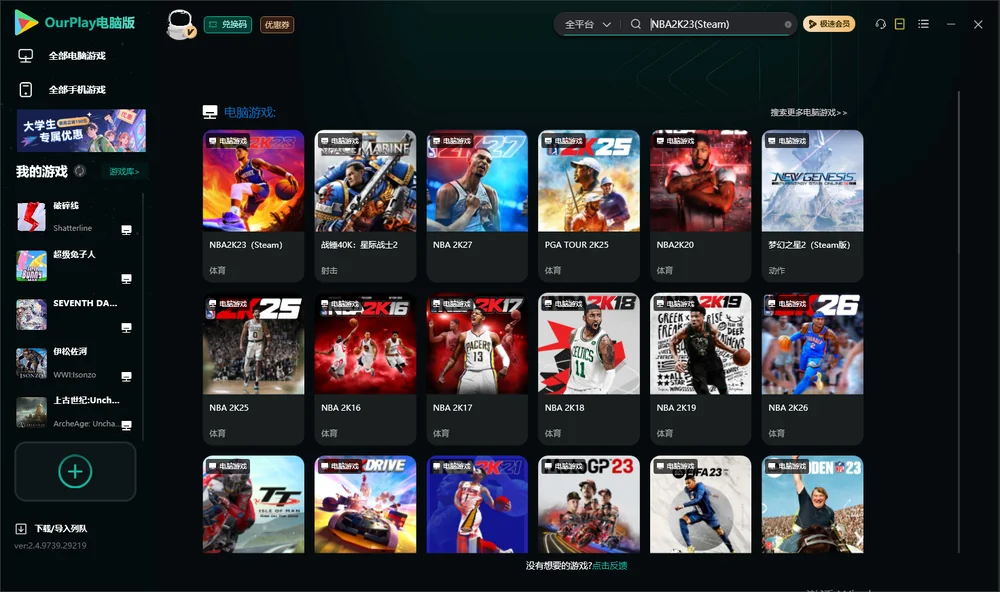Image resolution: width=1000 pixels, height=592 pixels.
Task: Click the PC icon beside WWI:Isonzo
Action: [126, 376]
